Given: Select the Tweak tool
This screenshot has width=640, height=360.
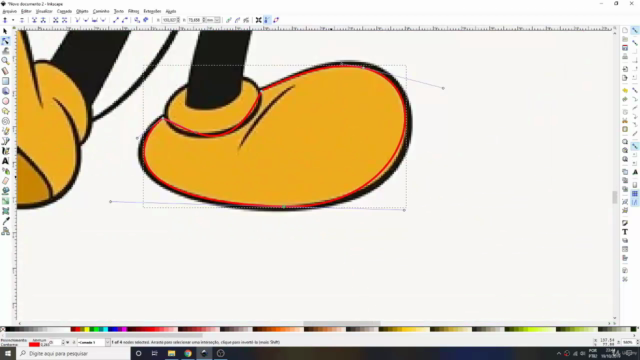Looking at the screenshot, I should click(x=5, y=51).
